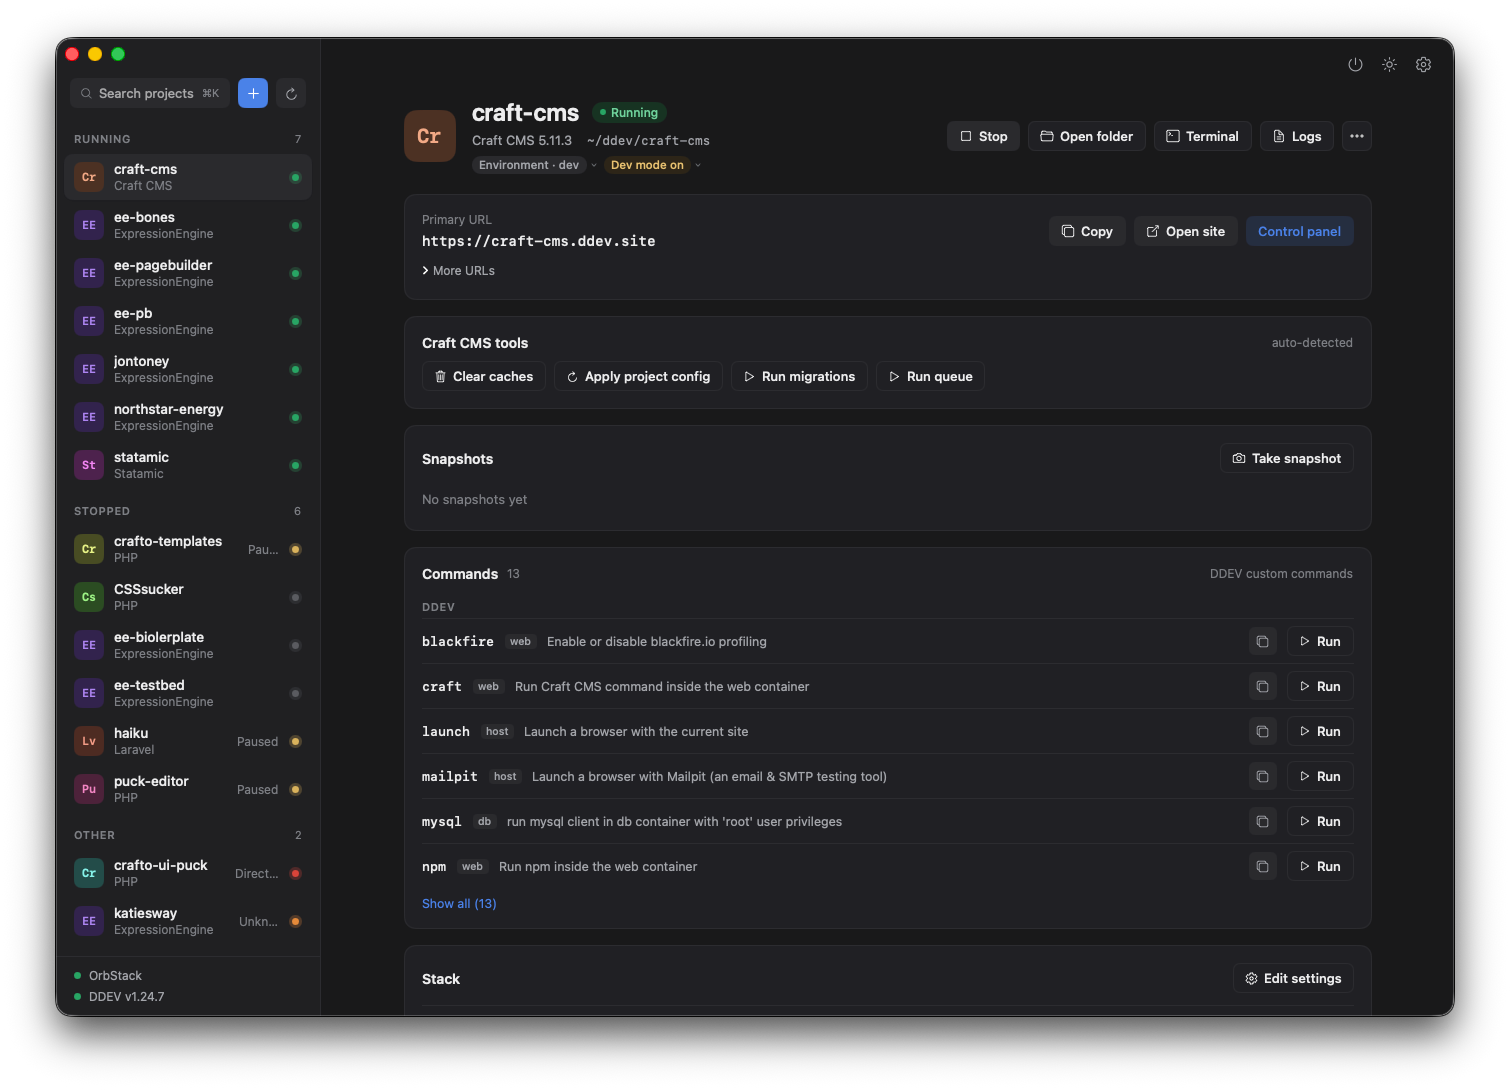The image size is (1510, 1090).
Task: Run the npm command
Action: pos(1320,866)
